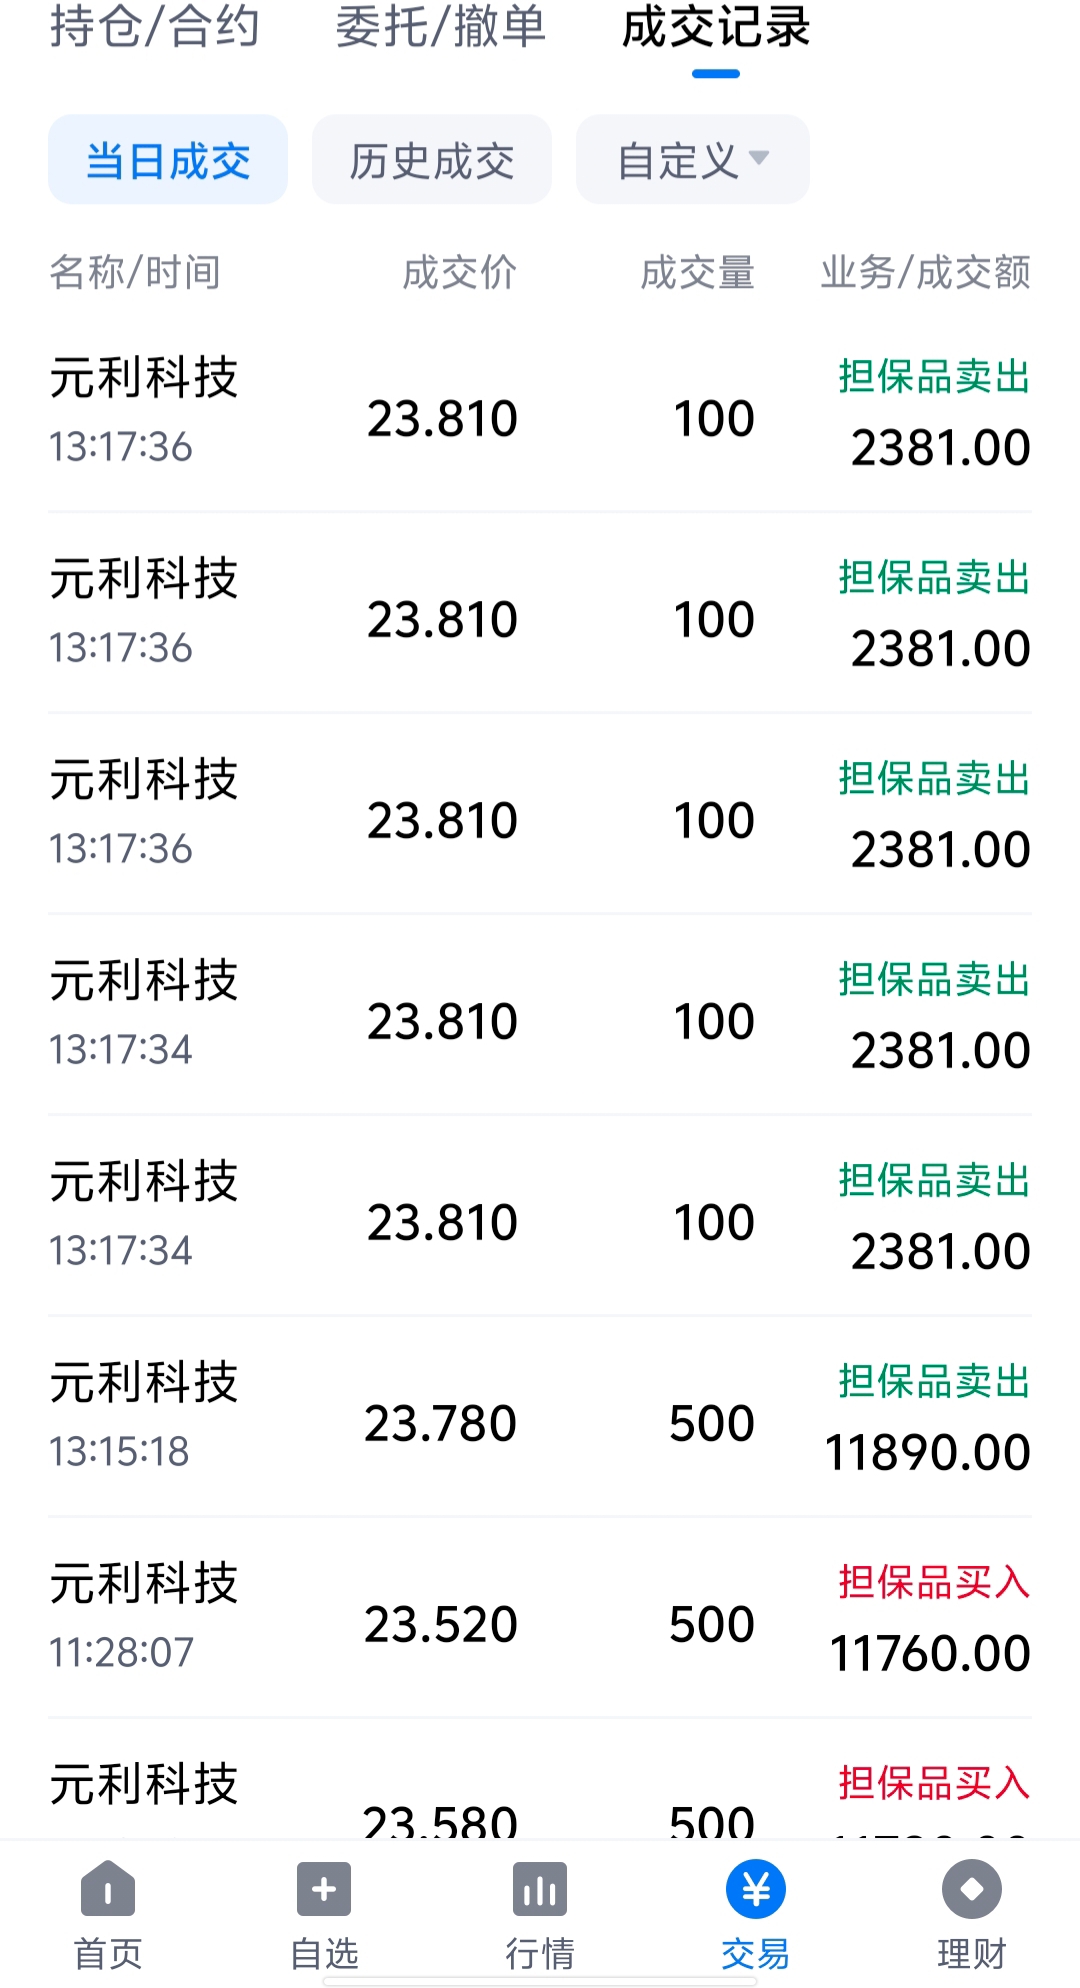Open 自定义 date range filter
Image resolution: width=1080 pixels, height=1988 pixels.
(693, 160)
